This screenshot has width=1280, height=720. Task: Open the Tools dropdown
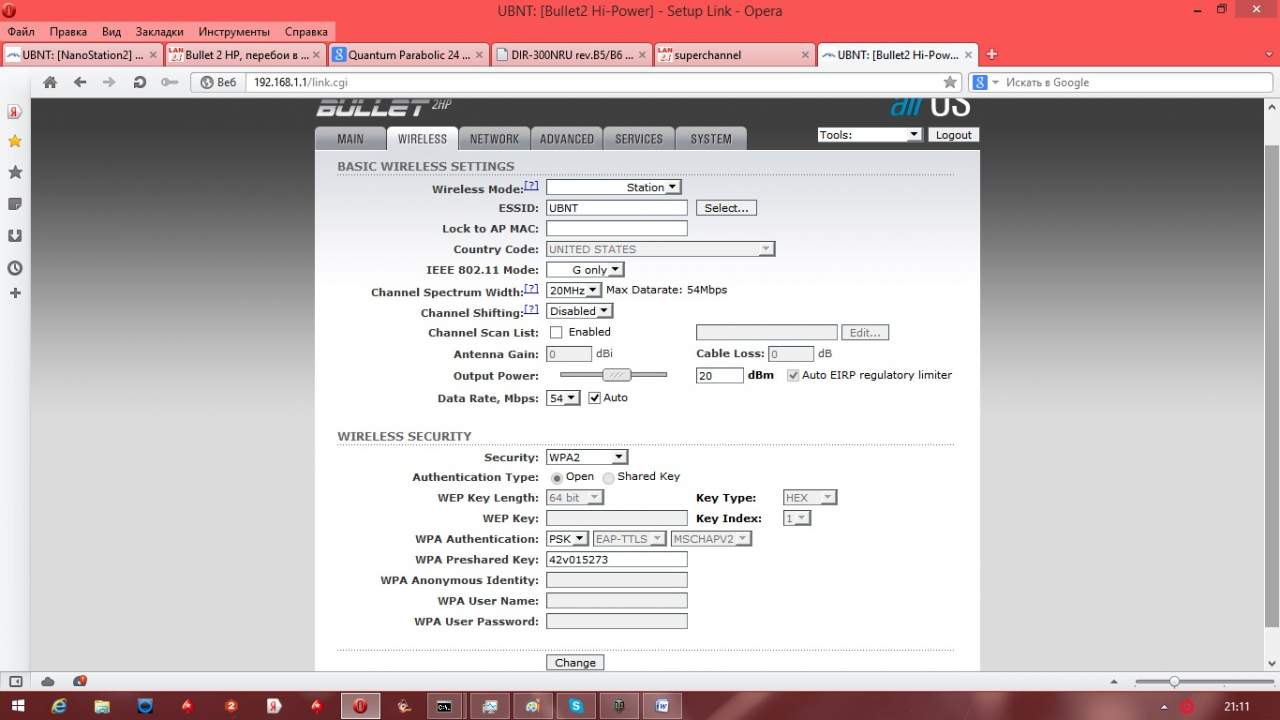[x=869, y=135]
